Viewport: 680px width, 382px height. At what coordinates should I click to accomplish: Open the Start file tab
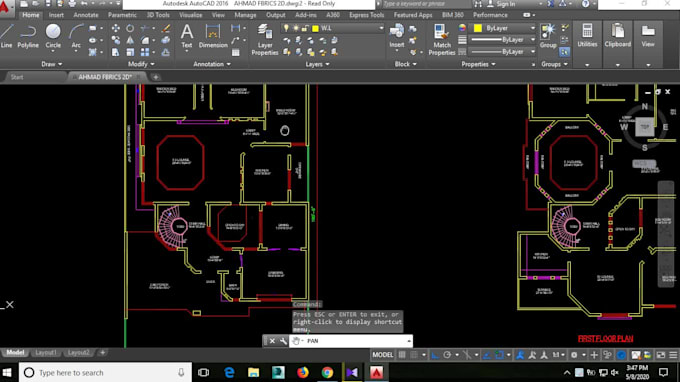(17, 77)
